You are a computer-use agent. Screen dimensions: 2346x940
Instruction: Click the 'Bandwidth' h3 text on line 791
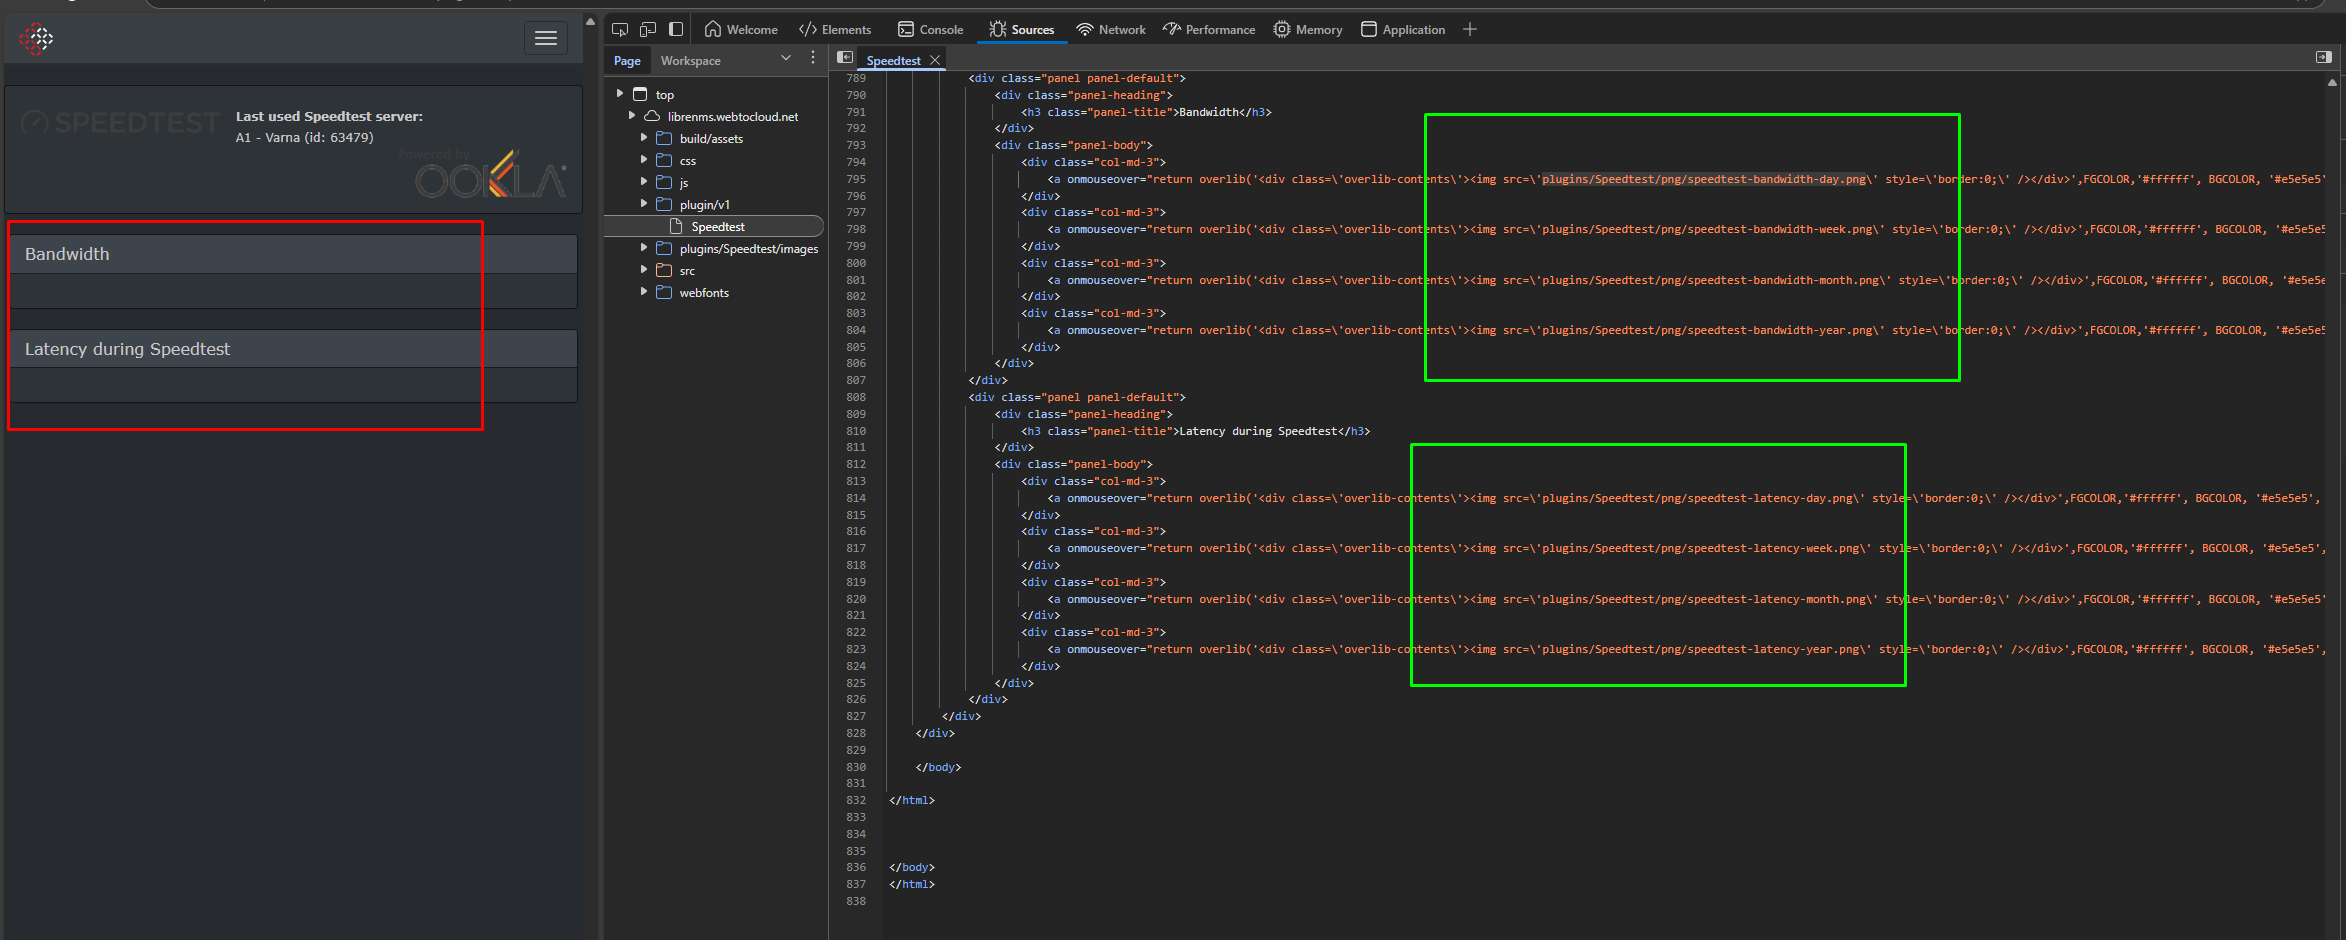pos(1209,112)
